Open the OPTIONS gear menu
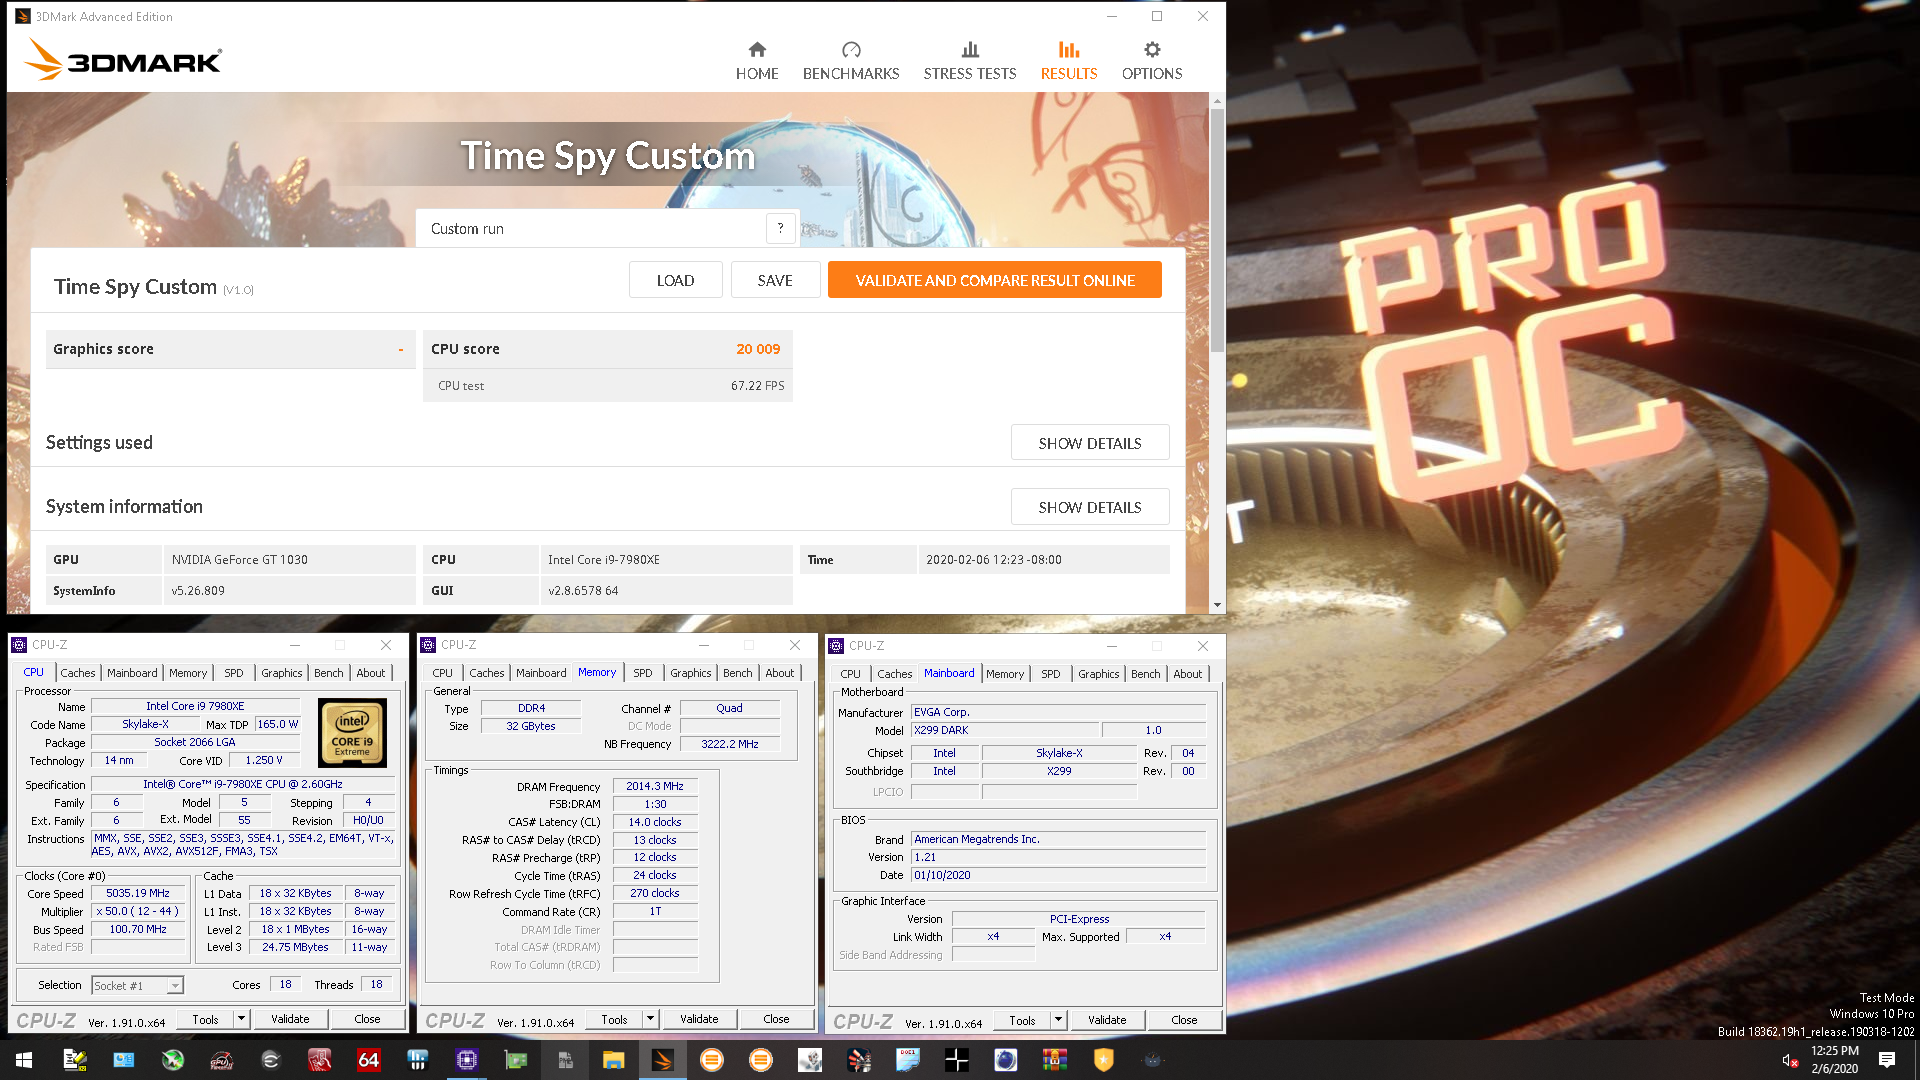The height and width of the screenshot is (1080, 1920). coord(1152,61)
